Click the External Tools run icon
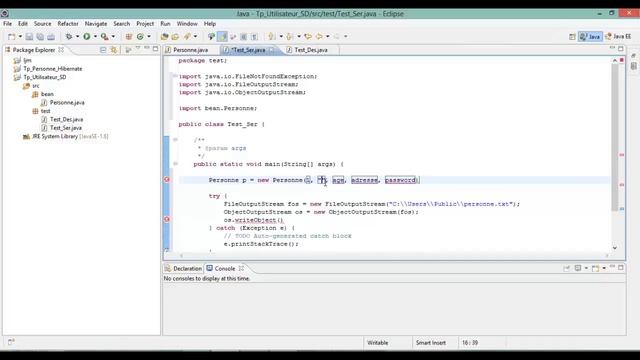The height and width of the screenshot is (360, 640). click(x=104, y=37)
